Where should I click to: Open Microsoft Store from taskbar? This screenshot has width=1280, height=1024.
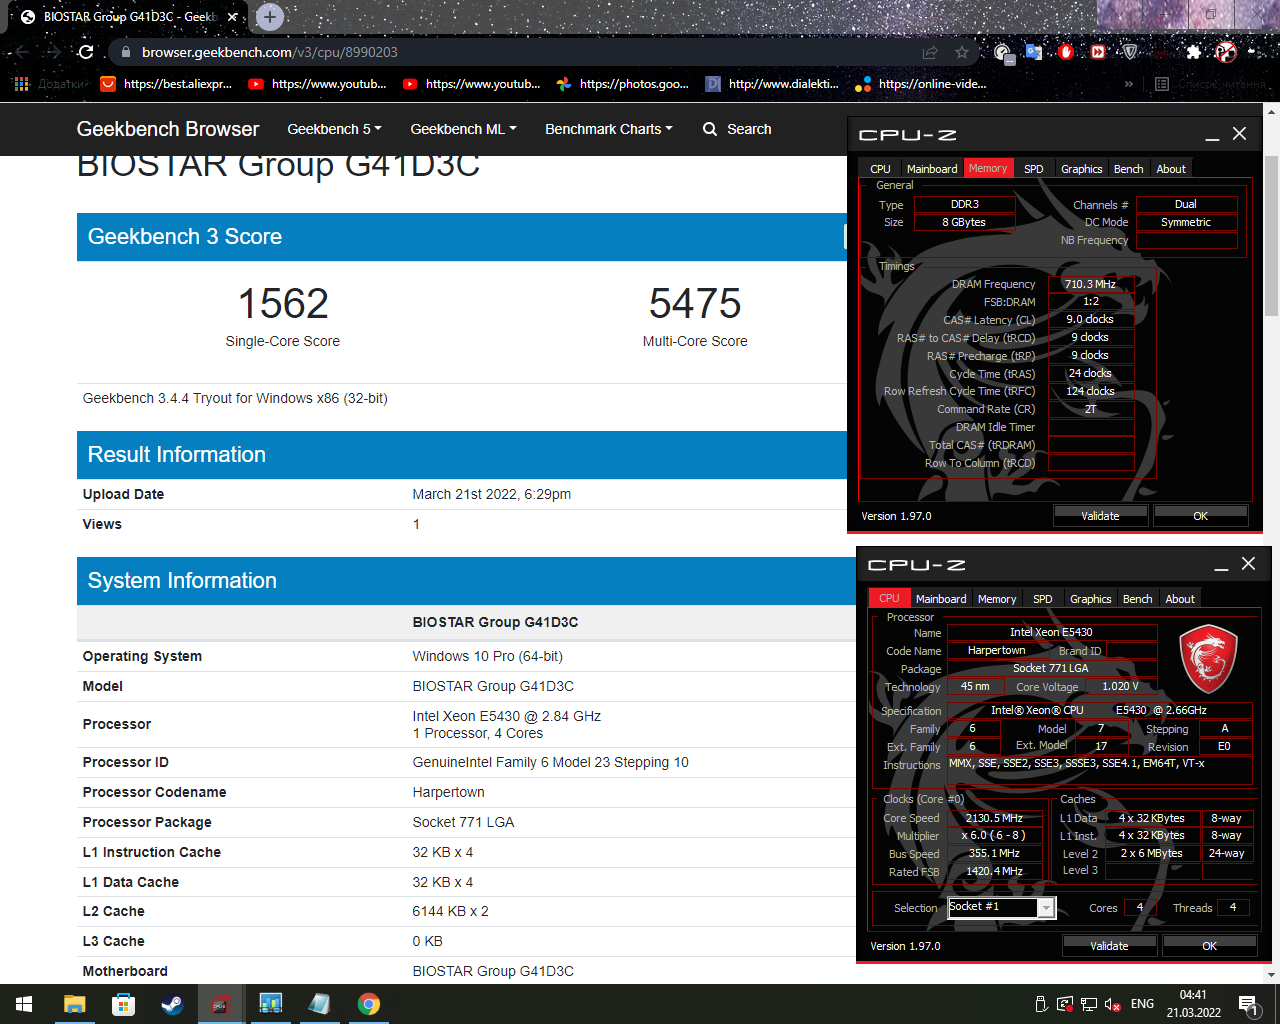(x=123, y=1004)
